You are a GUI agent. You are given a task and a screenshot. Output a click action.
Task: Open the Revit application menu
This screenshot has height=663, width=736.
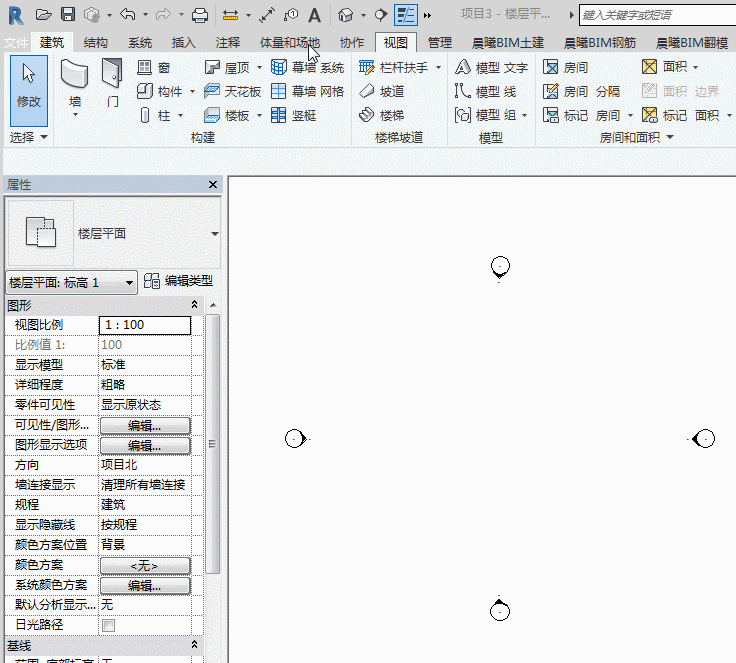(15, 15)
